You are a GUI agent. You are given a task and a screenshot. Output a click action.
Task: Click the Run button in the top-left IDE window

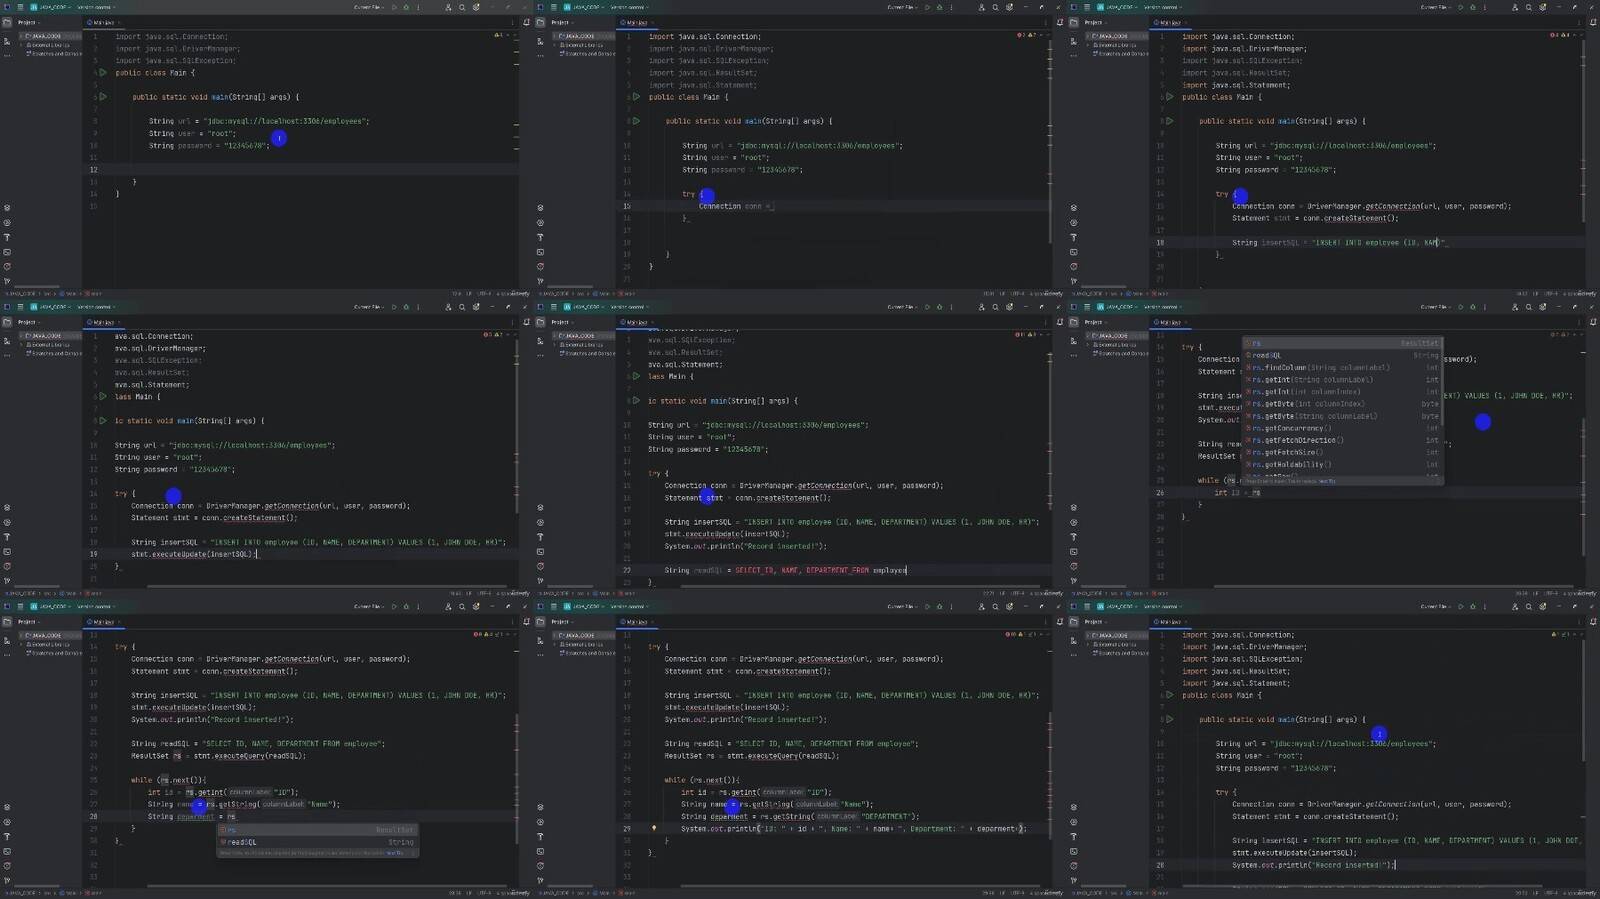point(393,7)
